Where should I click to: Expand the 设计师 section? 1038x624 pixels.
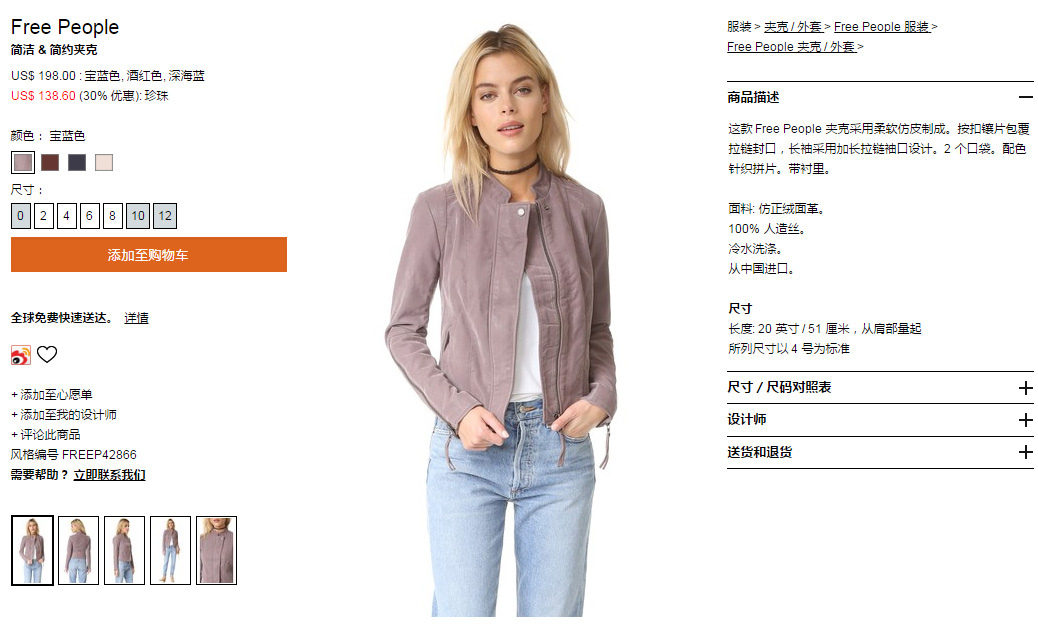pos(1025,420)
